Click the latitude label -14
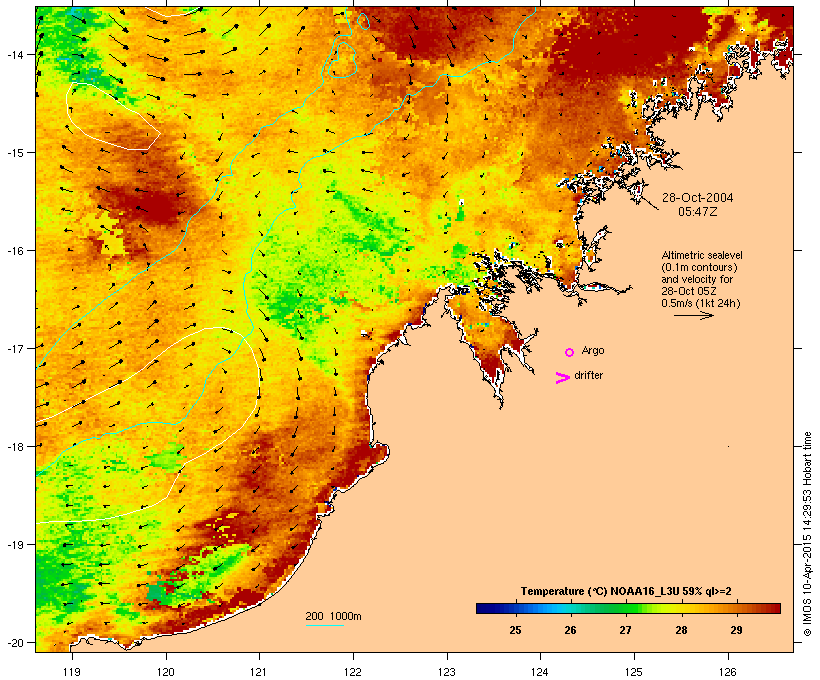 pyautogui.click(x=15, y=54)
